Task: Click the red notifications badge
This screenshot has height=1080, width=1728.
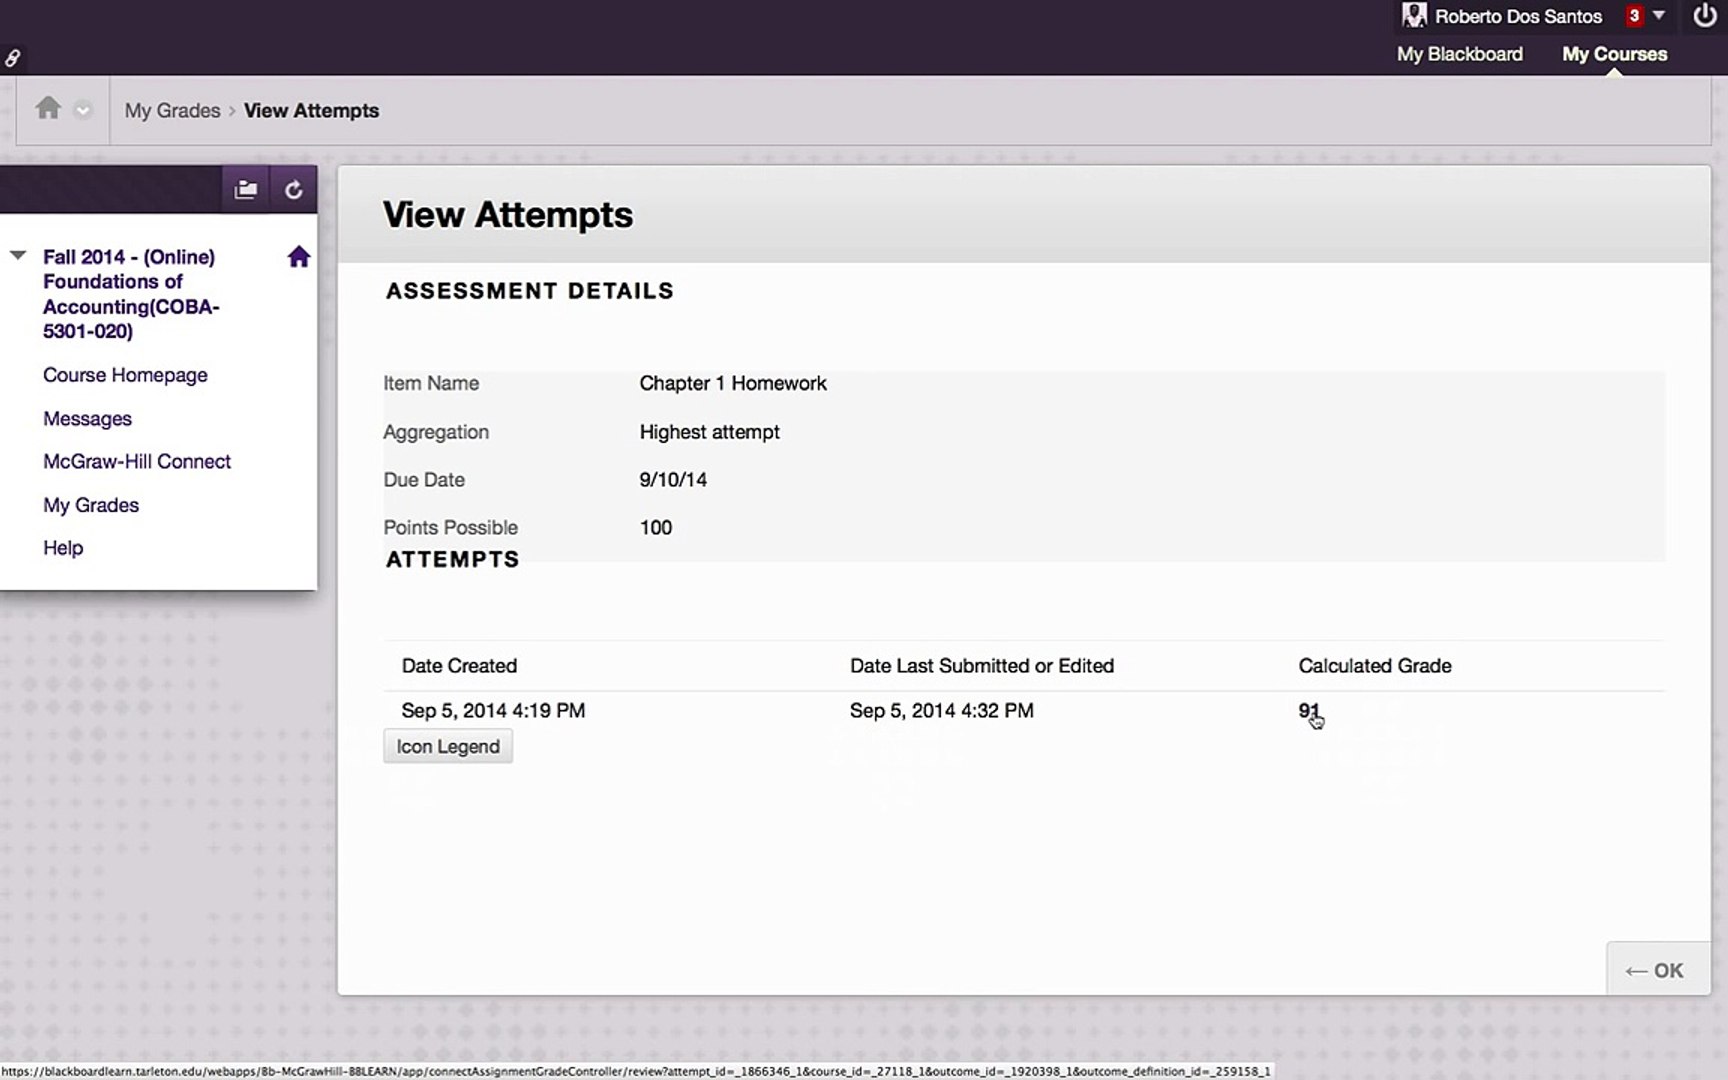Action: click(x=1634, y=16)
